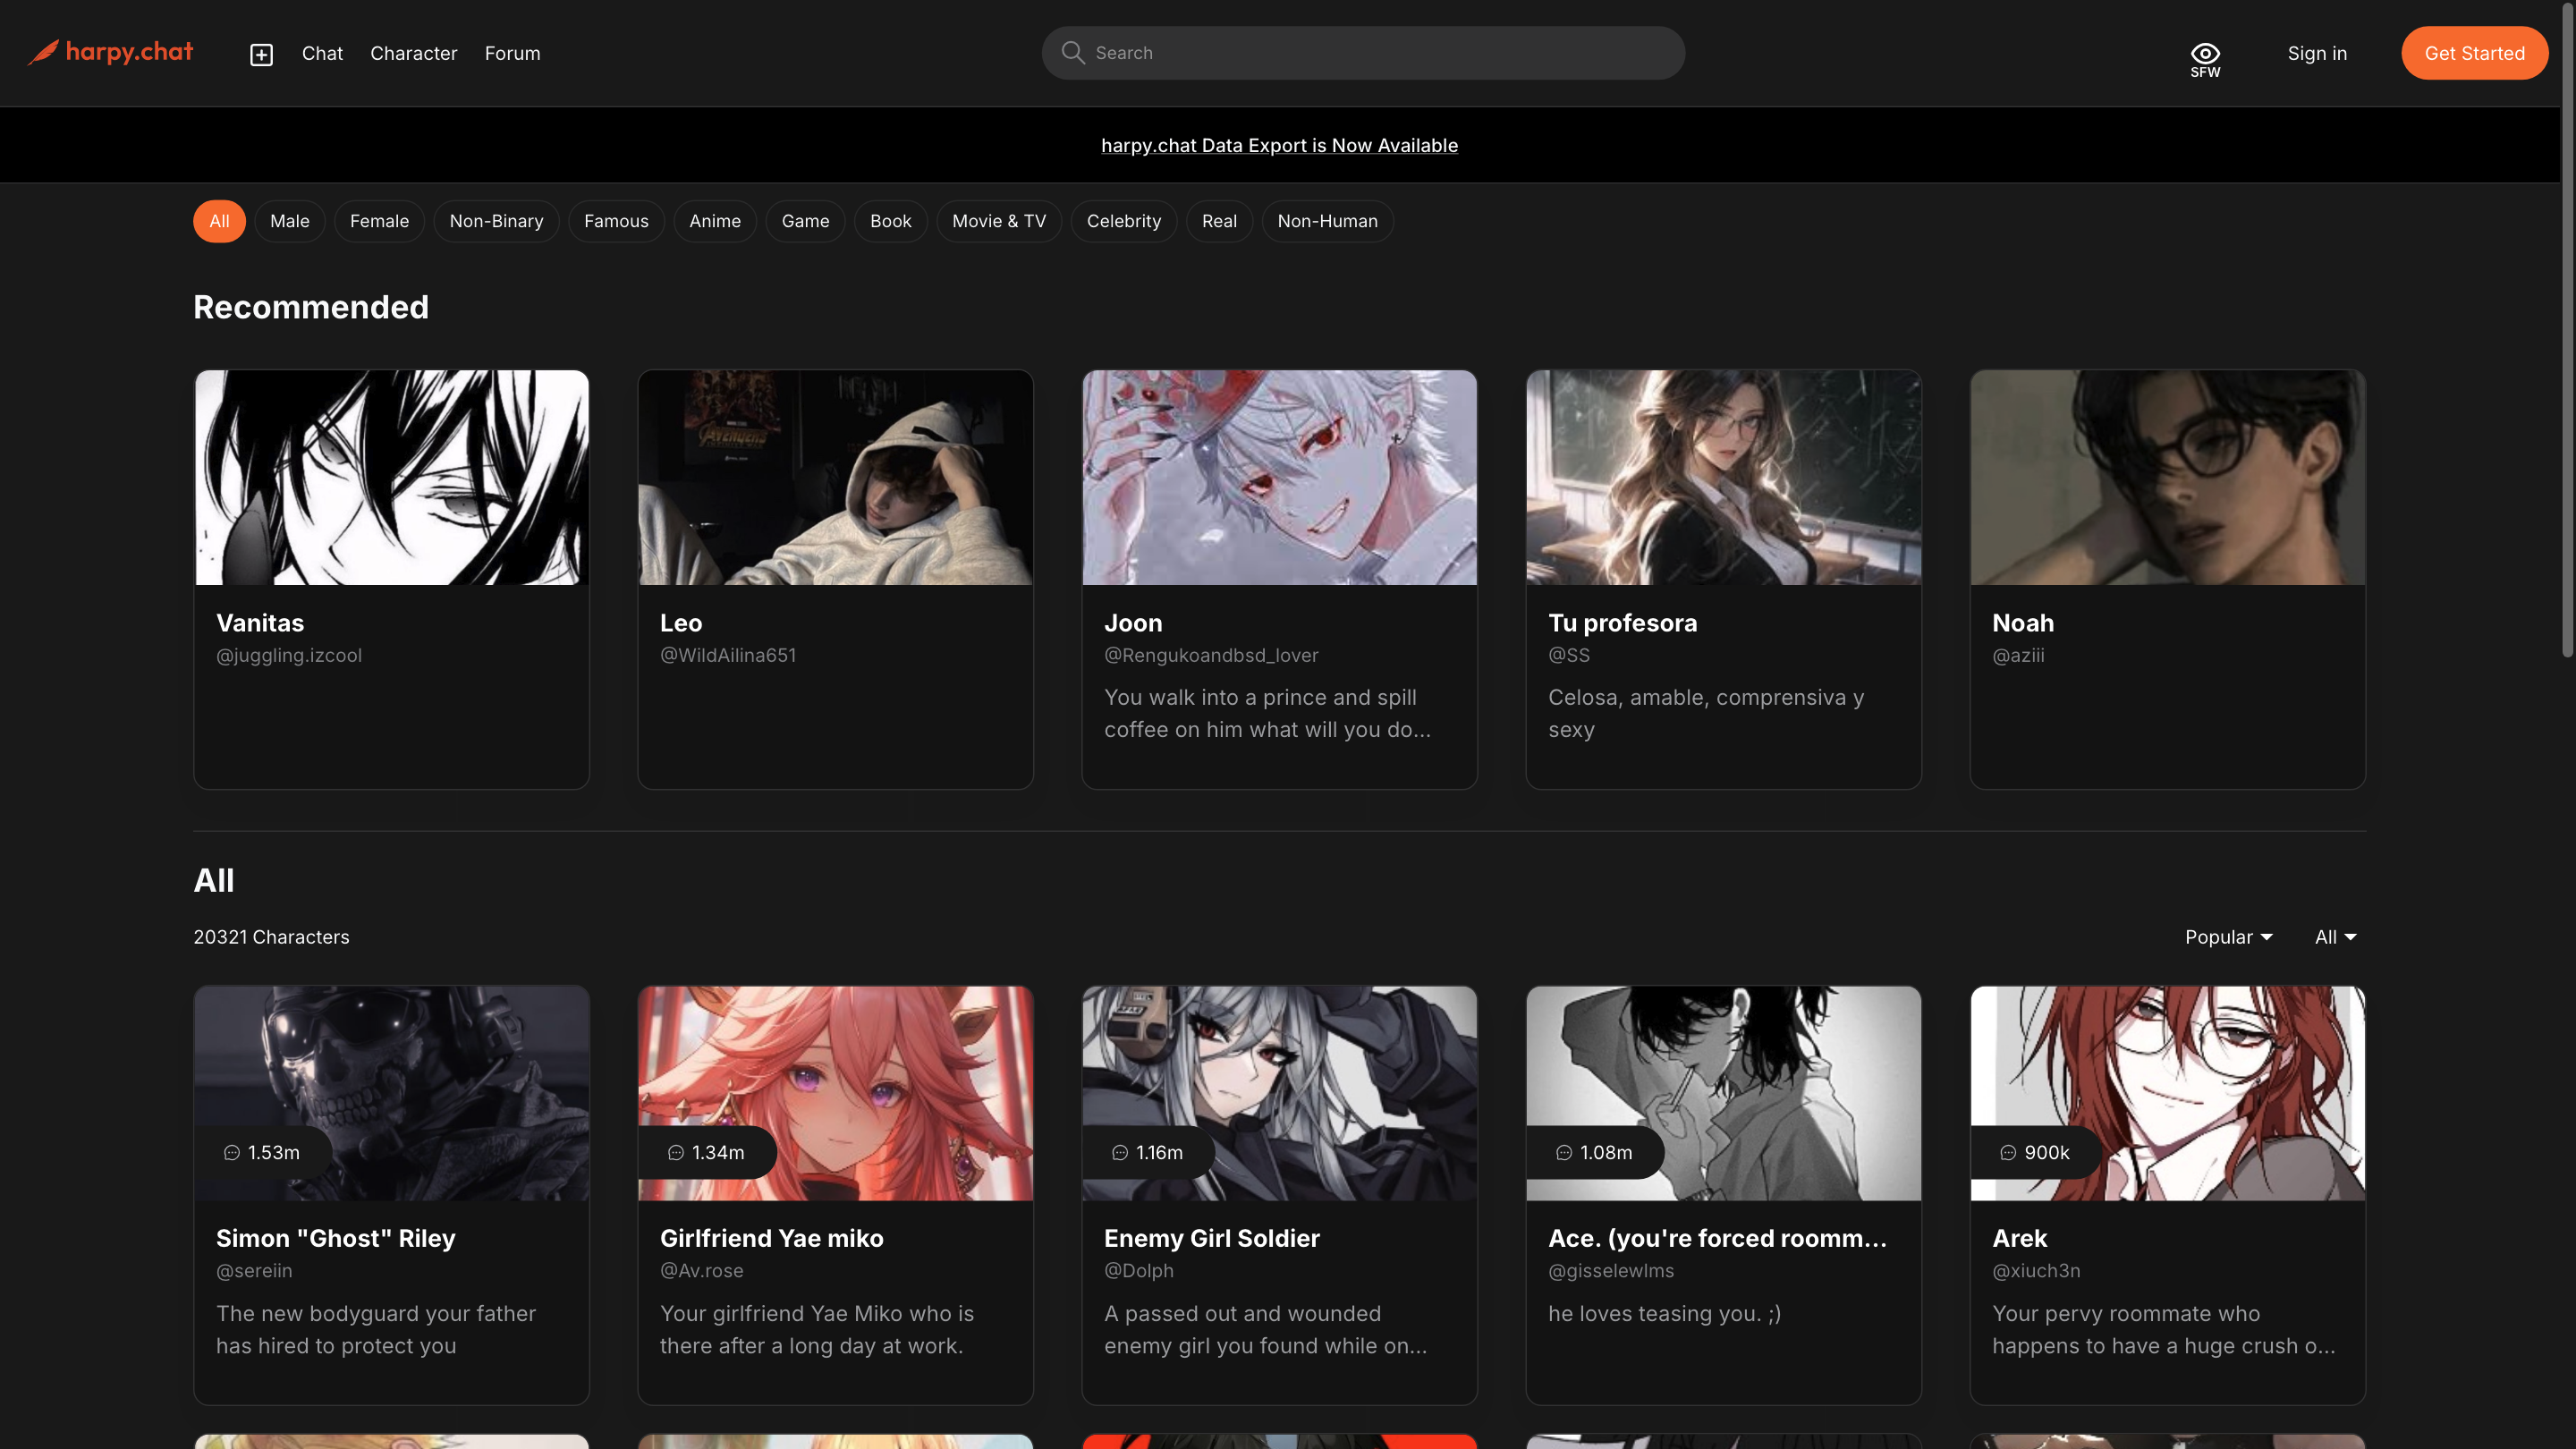The width and height of the screenshot is (2576, 1449).
Task: Click the 900k chat count badge
Action: pyautogui.click(x=2035, y=1152)
